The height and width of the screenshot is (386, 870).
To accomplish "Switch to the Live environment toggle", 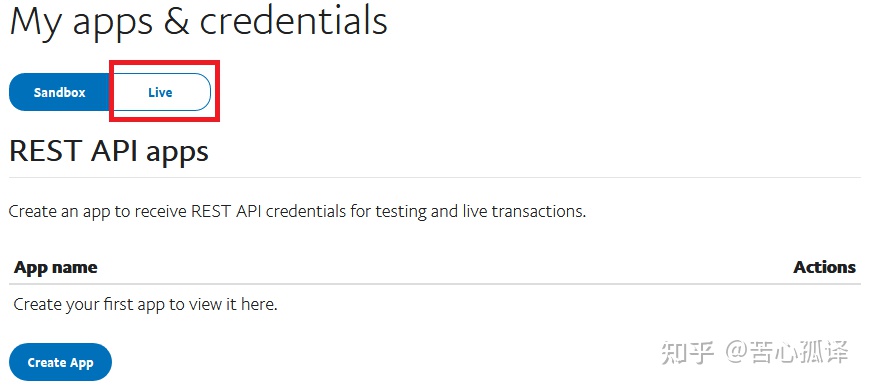I will [160, 92].
